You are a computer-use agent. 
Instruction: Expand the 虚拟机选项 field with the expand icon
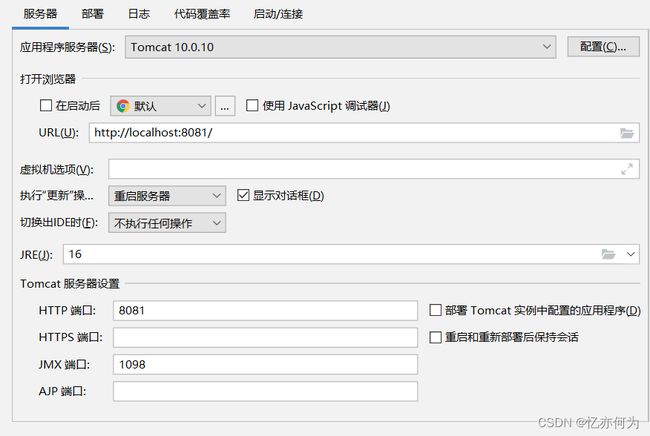click(627, 169)
